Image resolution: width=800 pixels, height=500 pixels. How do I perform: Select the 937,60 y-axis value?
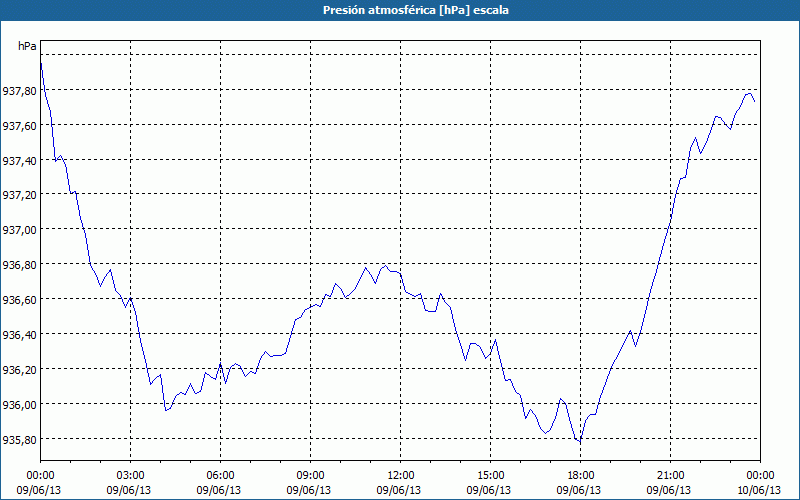pos(20,126)
